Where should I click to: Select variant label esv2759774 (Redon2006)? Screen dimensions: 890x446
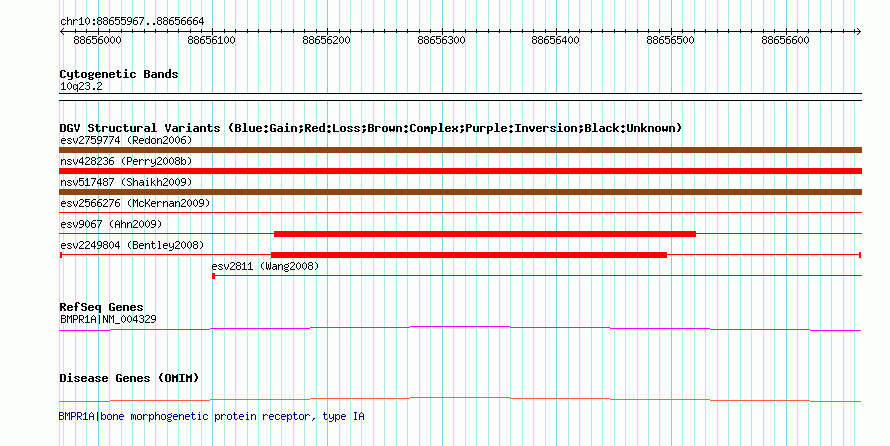coord(126,140)
